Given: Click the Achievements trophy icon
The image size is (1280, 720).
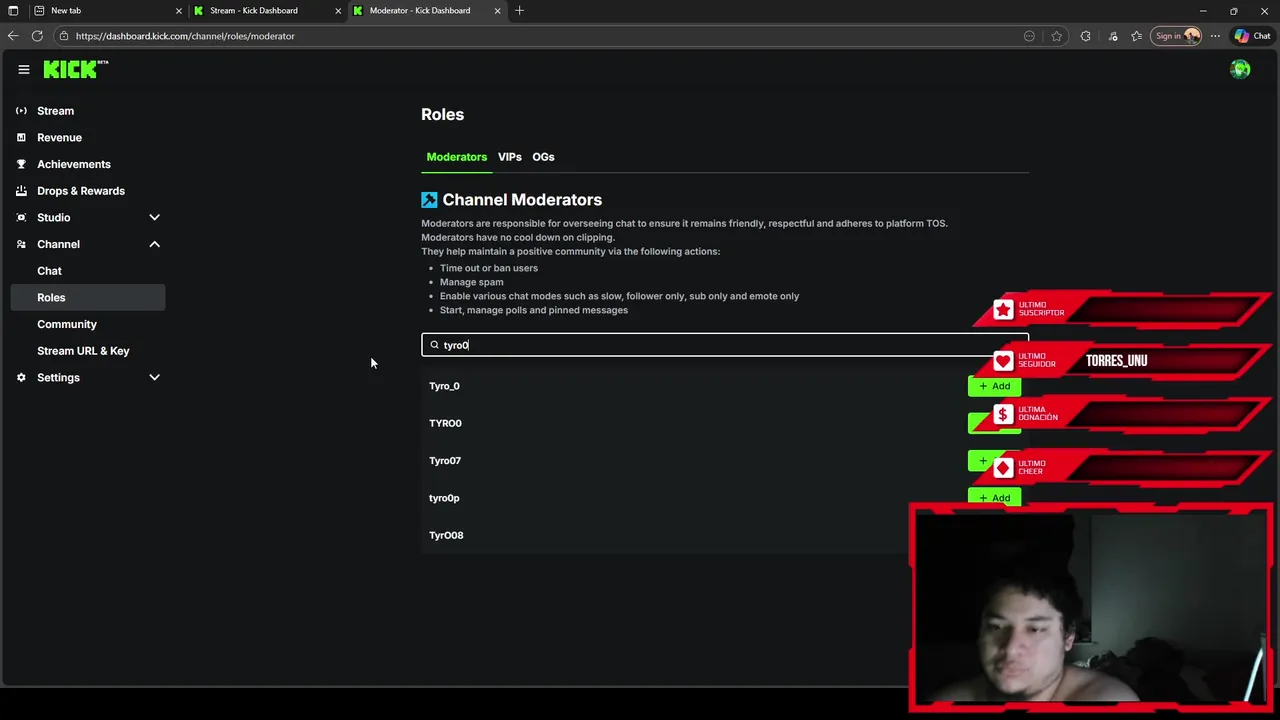Looking at the screenshot, I should (21, 164).
